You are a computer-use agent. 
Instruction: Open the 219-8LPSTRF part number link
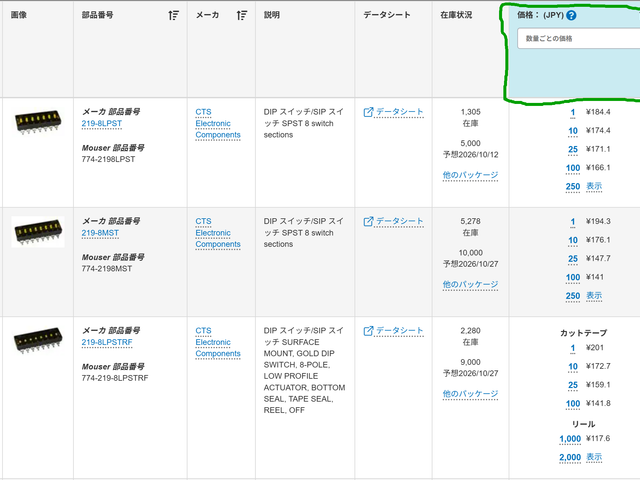107,342
